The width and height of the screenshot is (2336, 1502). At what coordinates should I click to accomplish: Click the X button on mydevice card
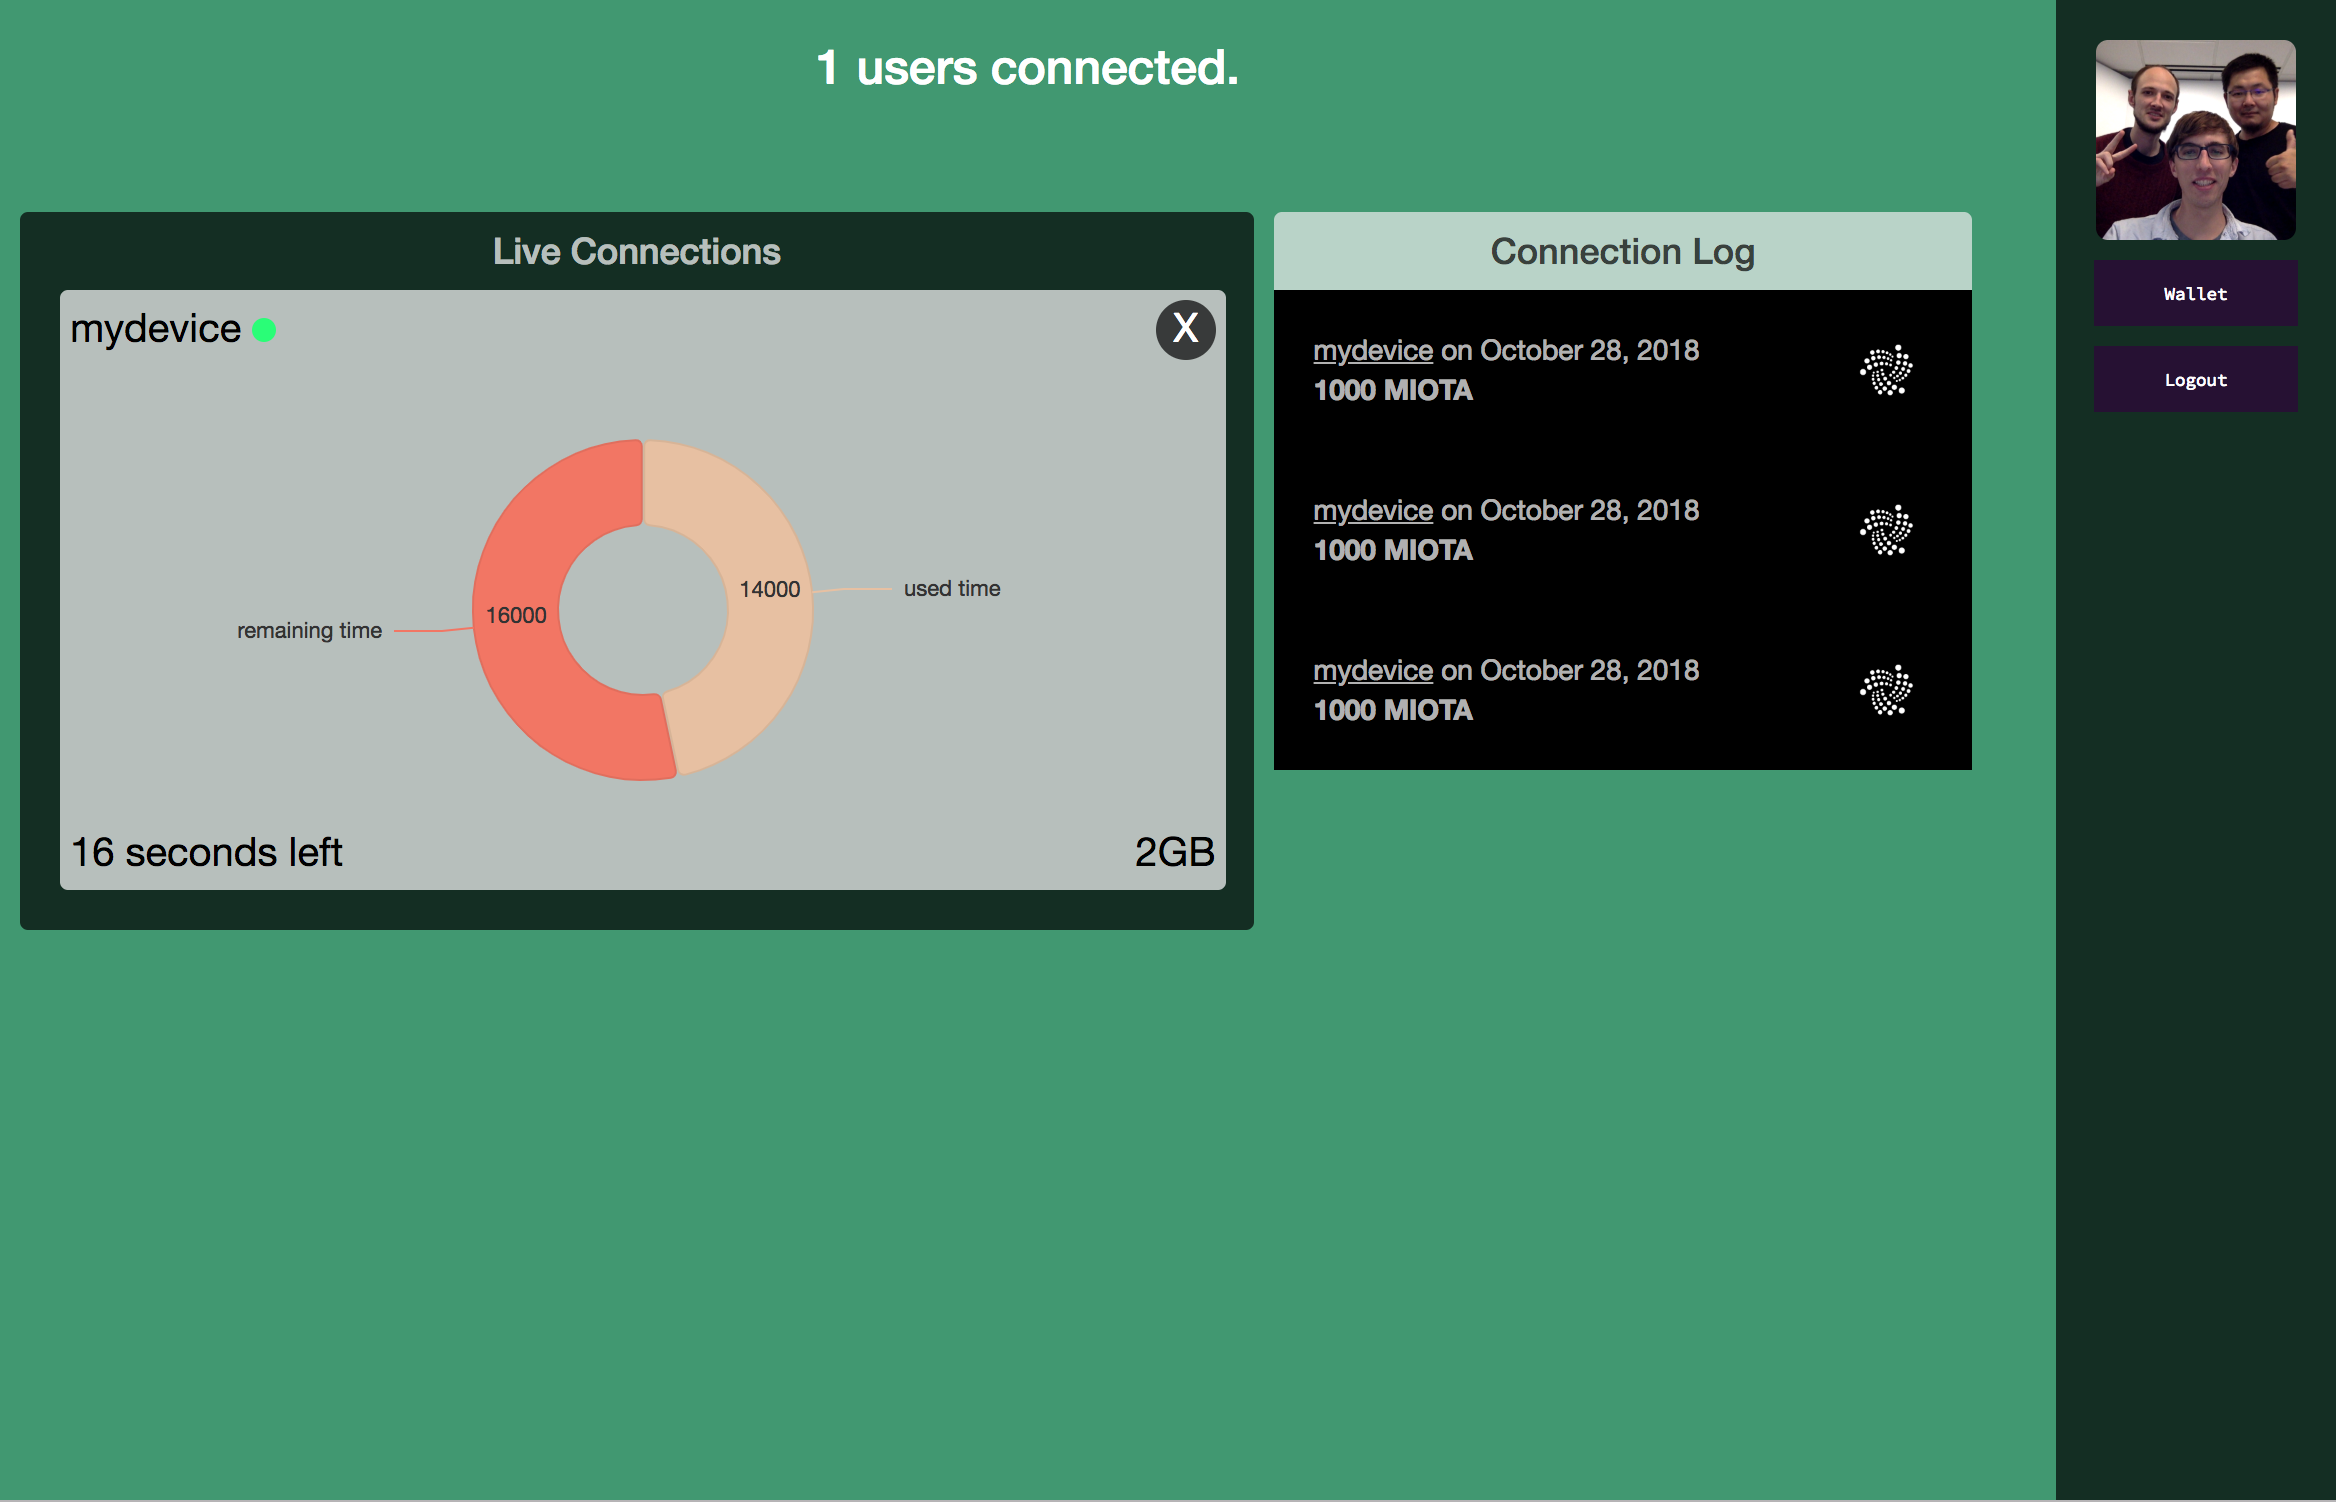1185,329
